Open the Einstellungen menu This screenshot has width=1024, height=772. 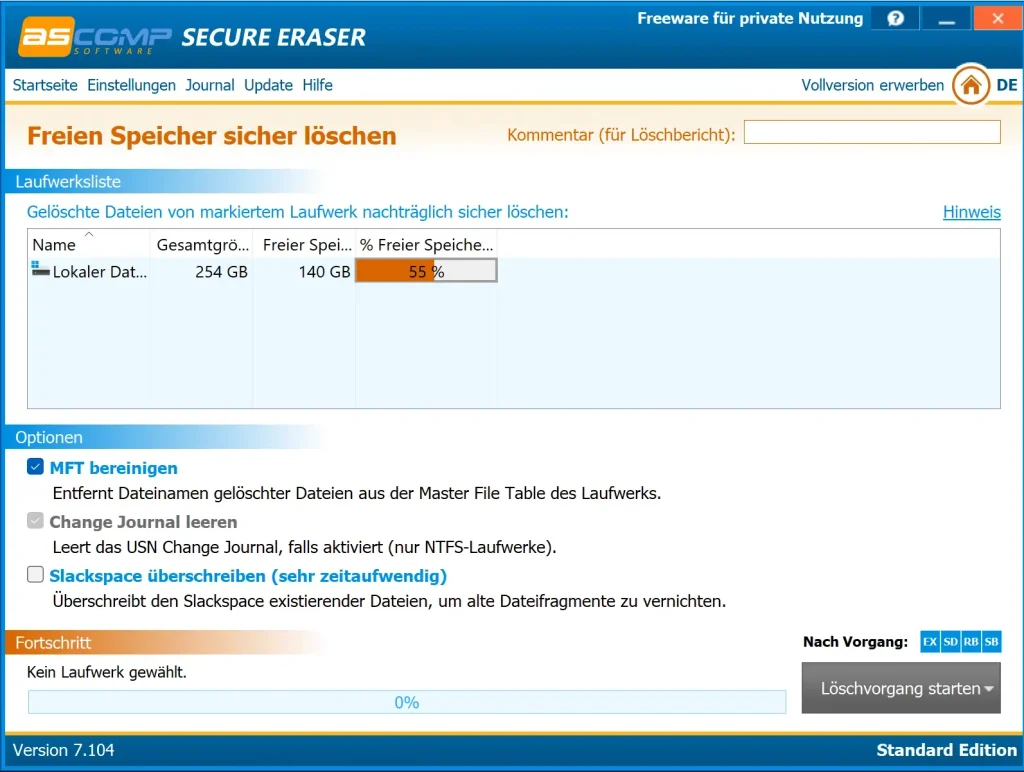[131, 85]
